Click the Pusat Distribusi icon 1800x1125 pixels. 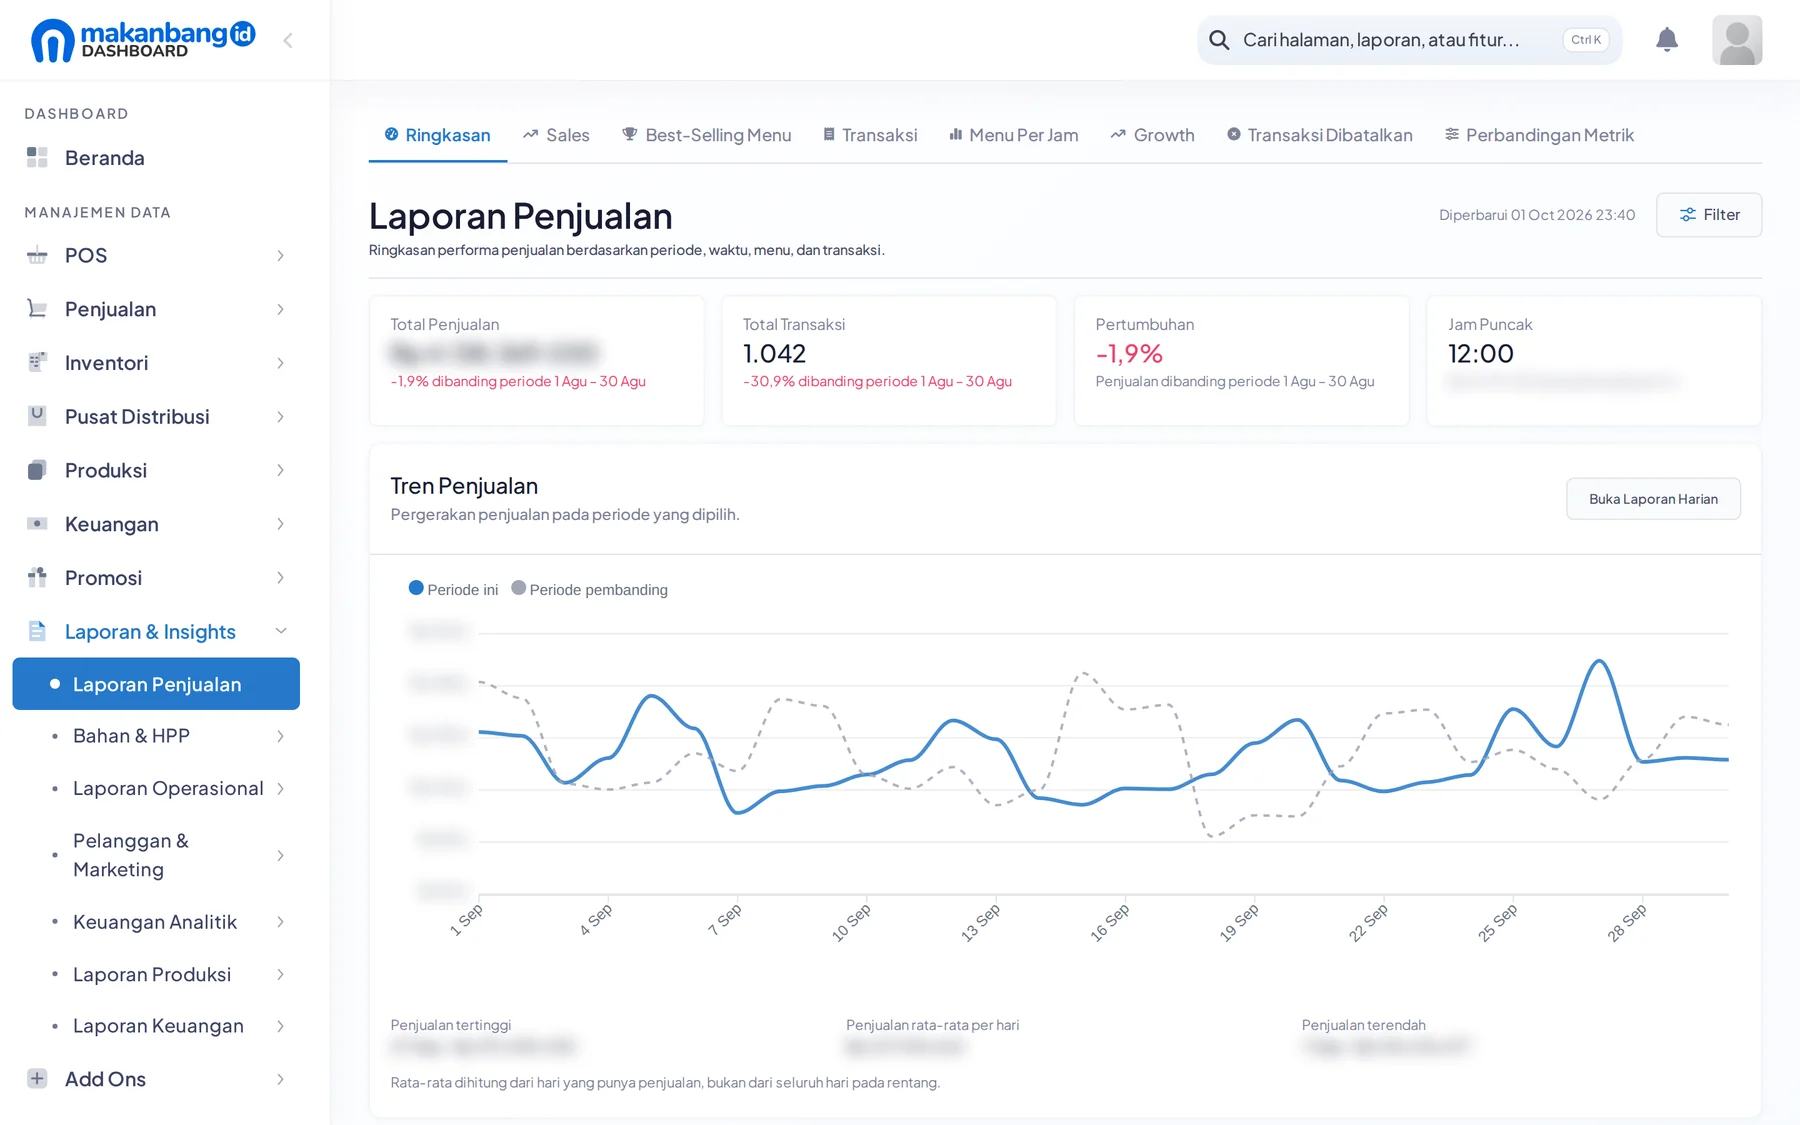tap(37, 416)
